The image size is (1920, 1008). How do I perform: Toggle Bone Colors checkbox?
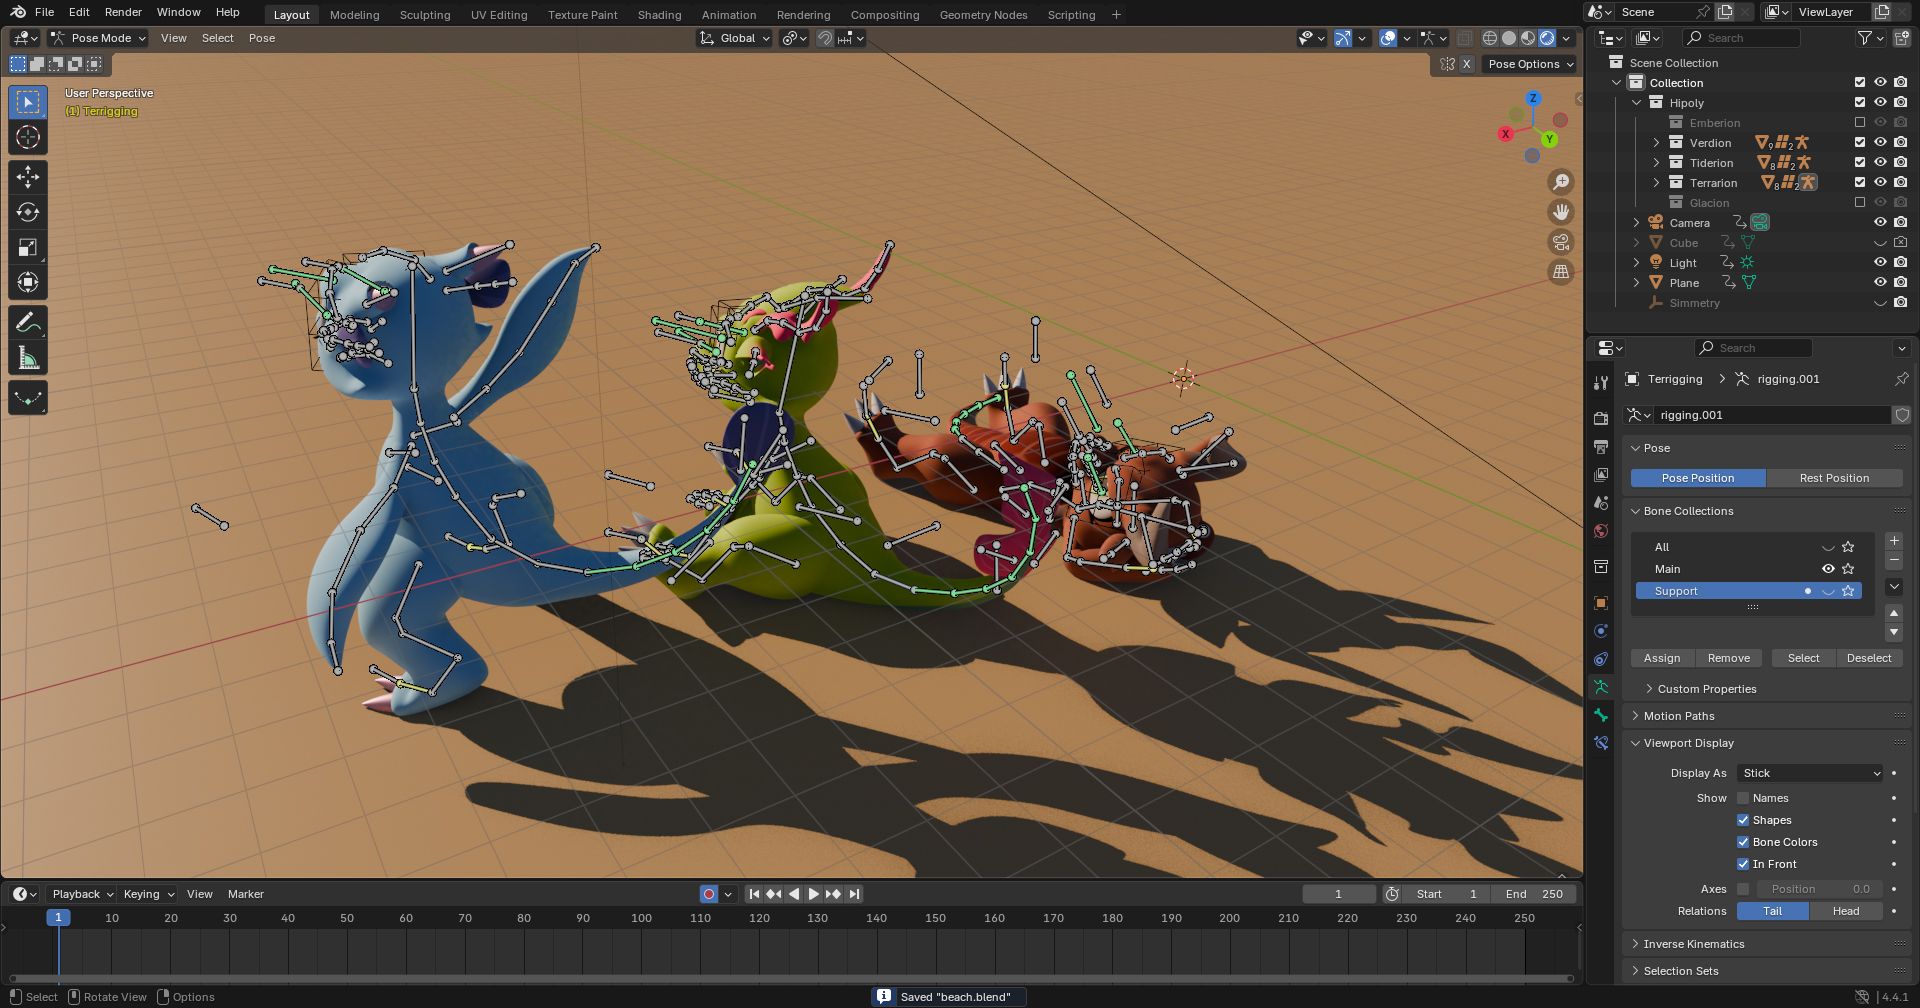point(1743,842)
